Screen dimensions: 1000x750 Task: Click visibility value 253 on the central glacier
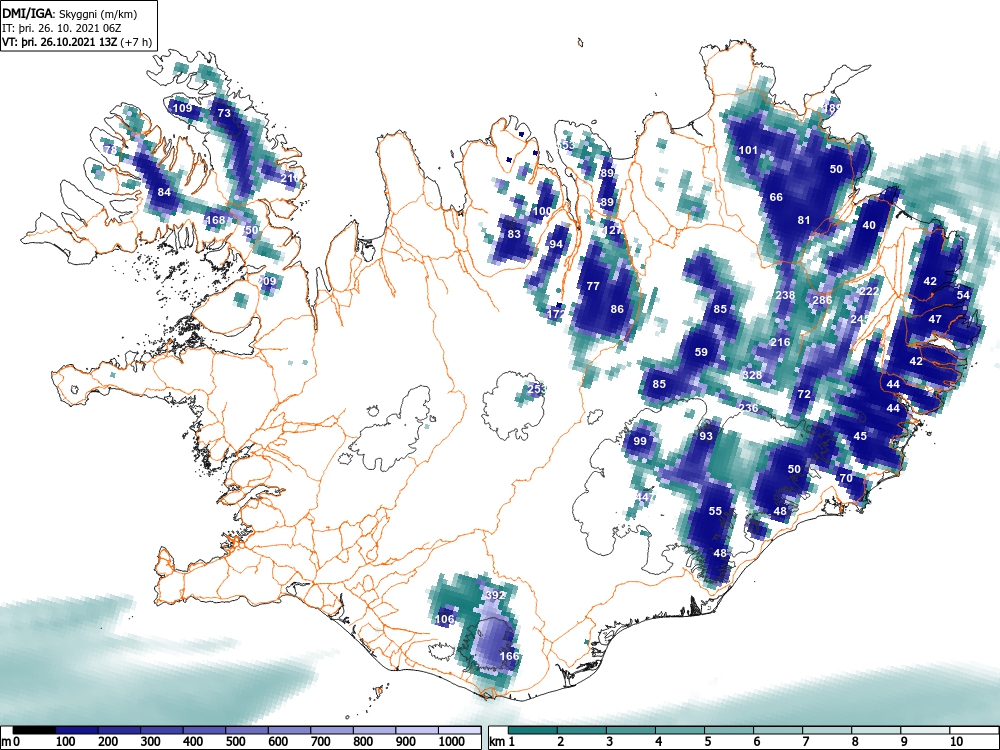pyautogui.click(x=536, y=388)
